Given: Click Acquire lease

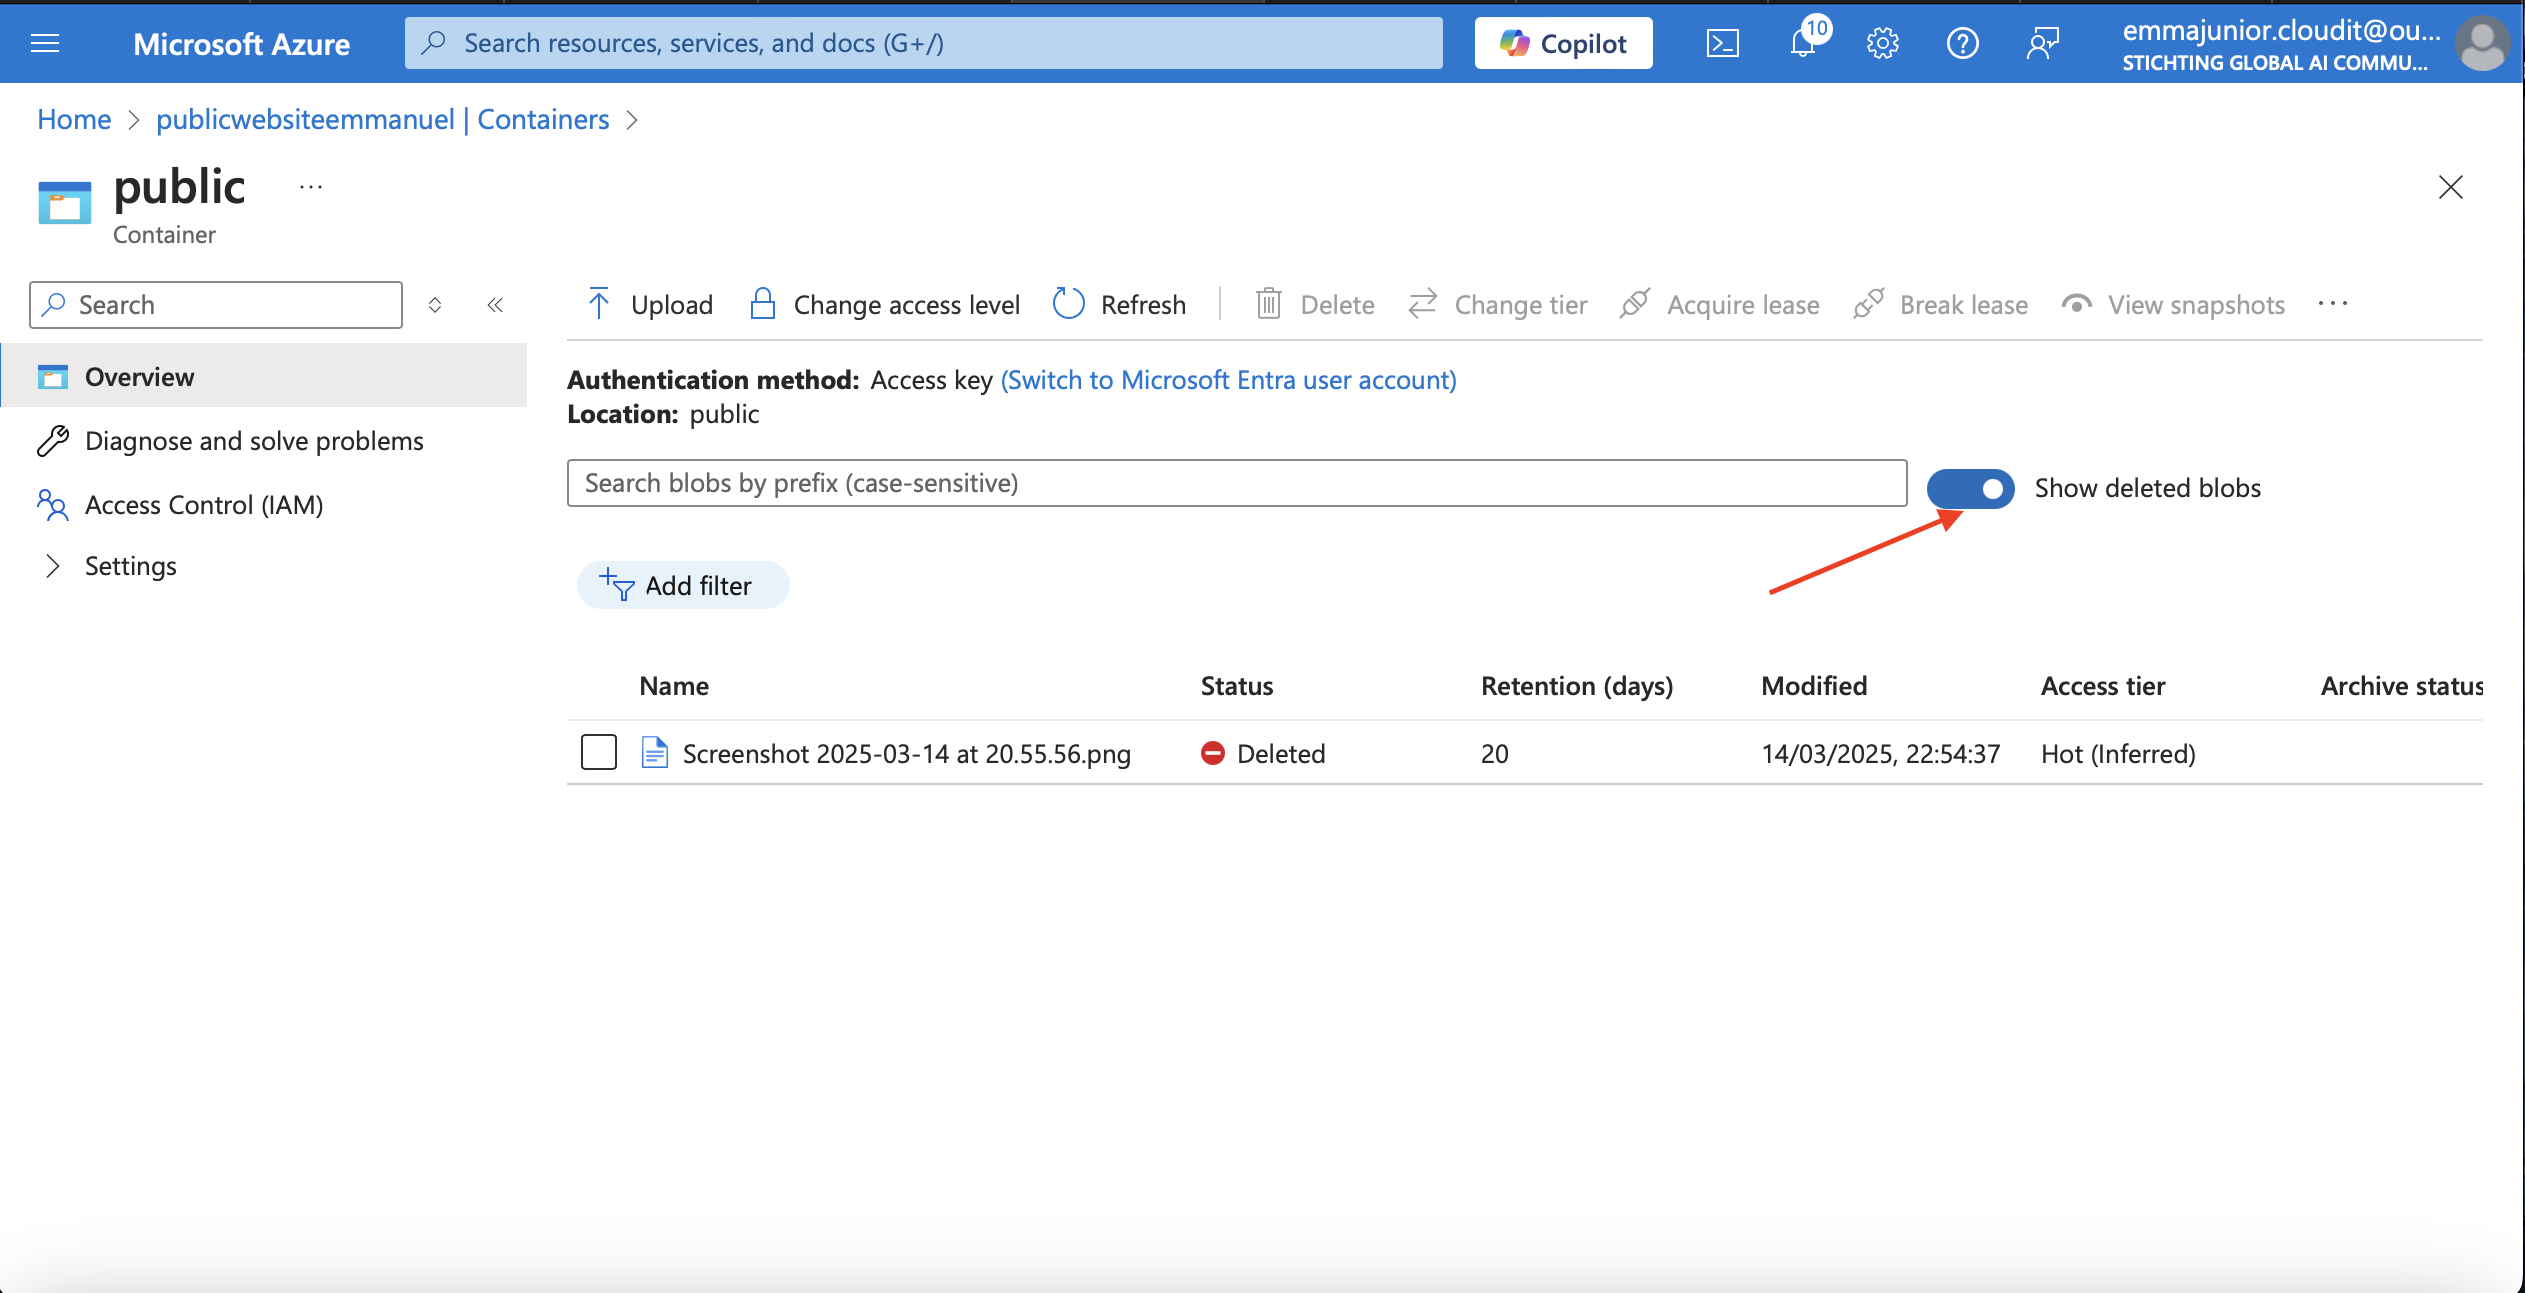Looking at the screenshot, I should 1720,304.
